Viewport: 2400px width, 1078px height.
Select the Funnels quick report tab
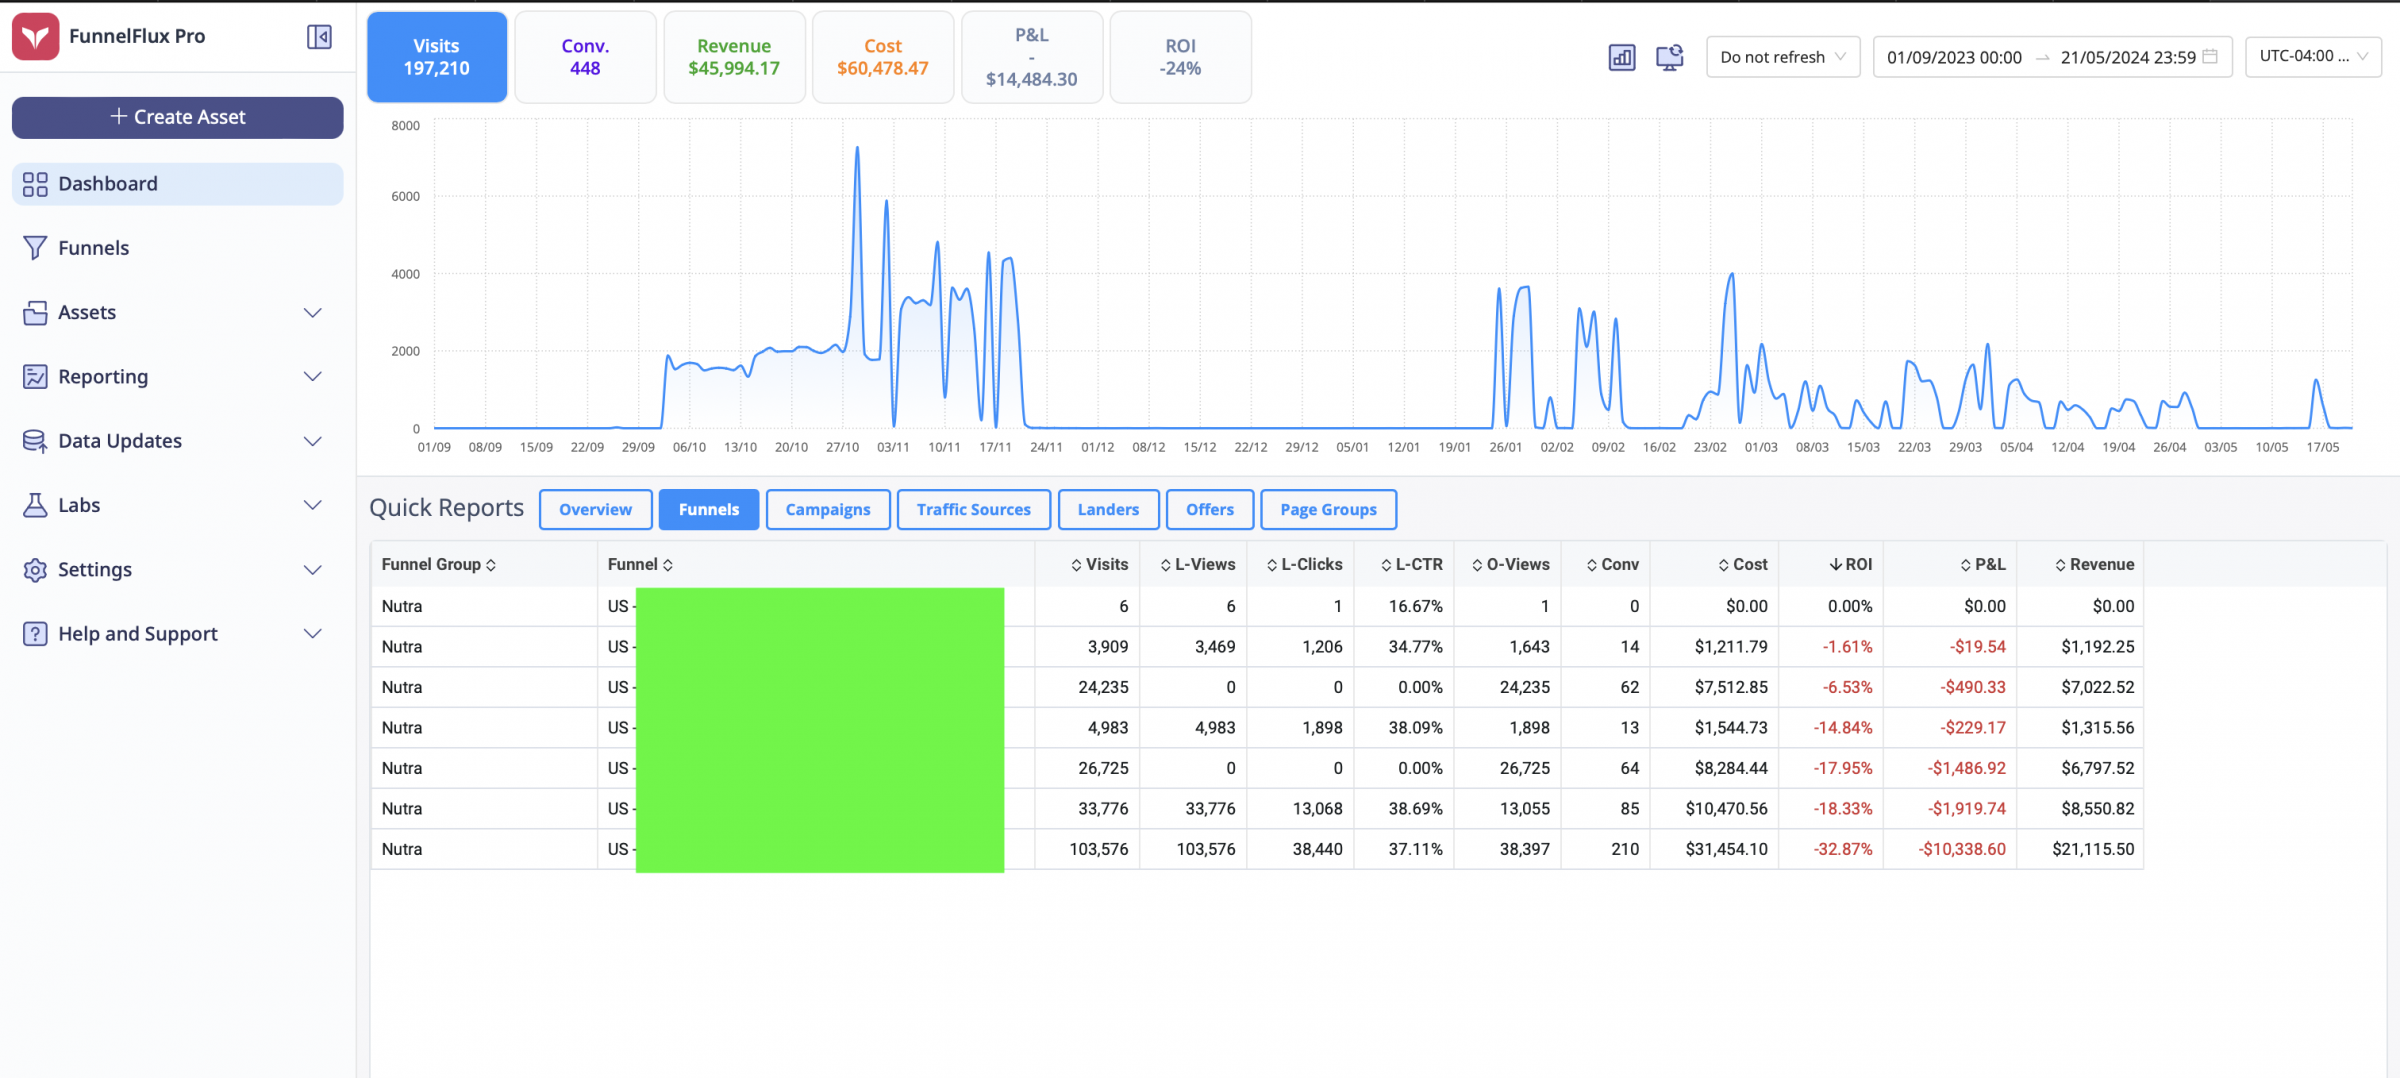(x=709, y=510)
